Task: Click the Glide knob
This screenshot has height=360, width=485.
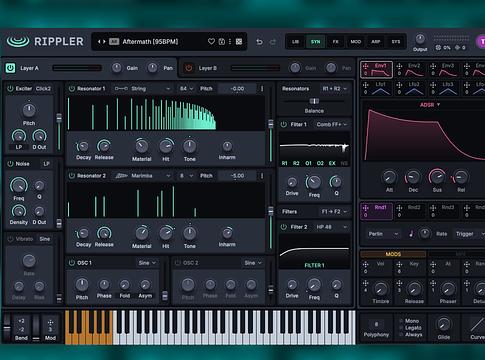Action: click(x=443, y=324)
